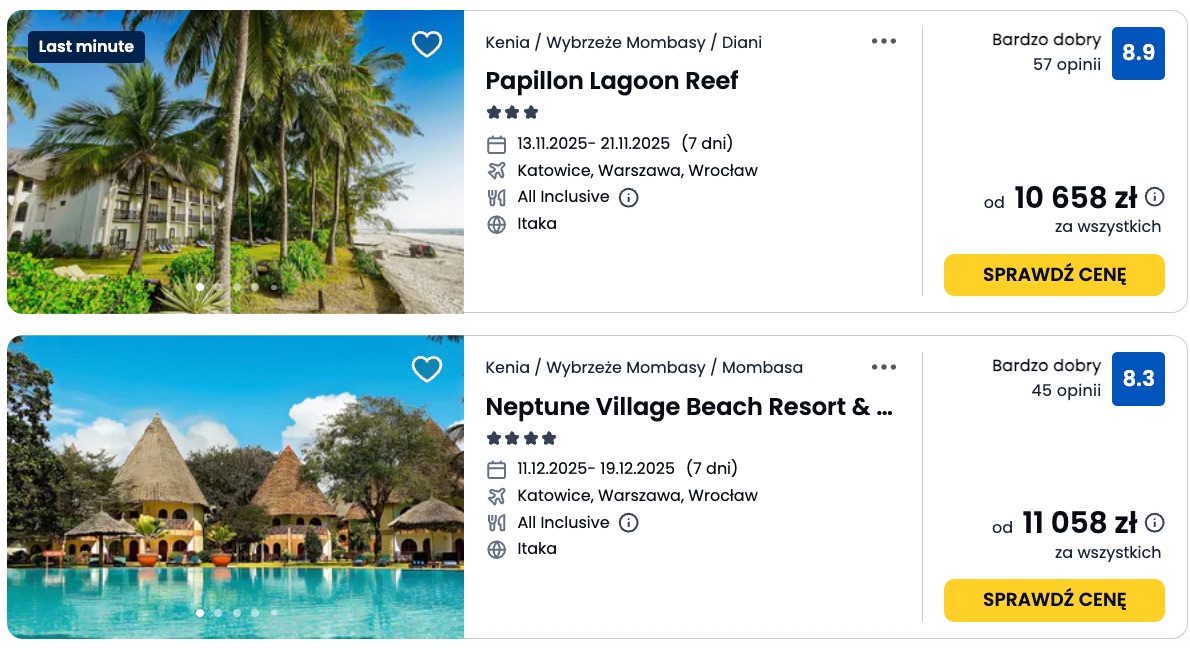This screenshot has height=648, width=1190.
Task: Click the 8.9 rating badge
Action: pos(1138,53)
